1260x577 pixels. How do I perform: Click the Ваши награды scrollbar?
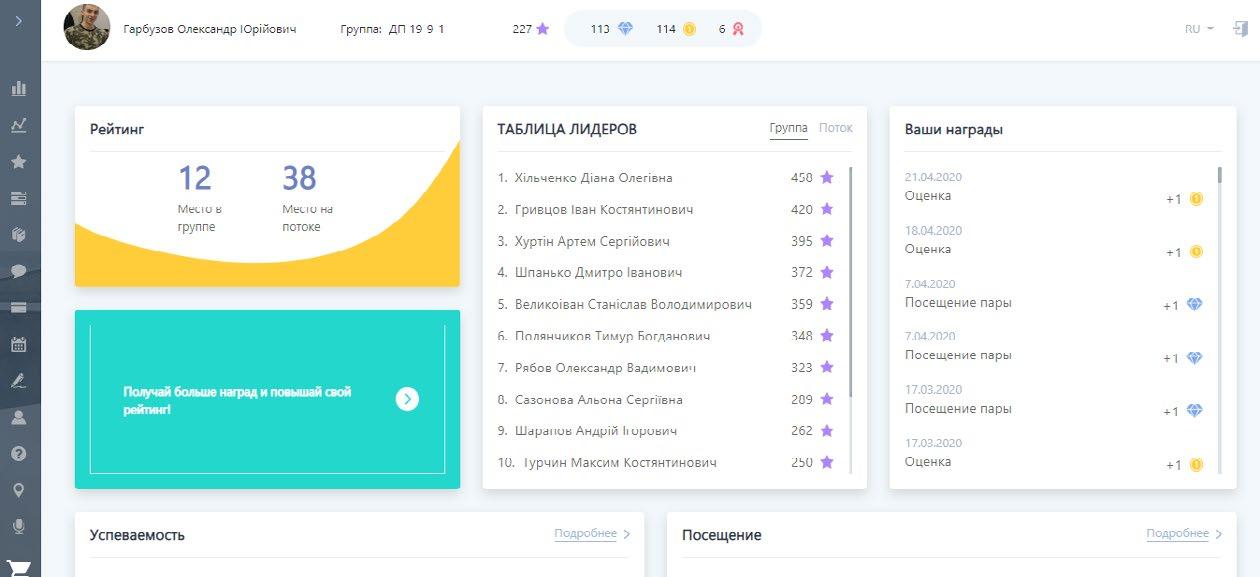coord(1220,175)
